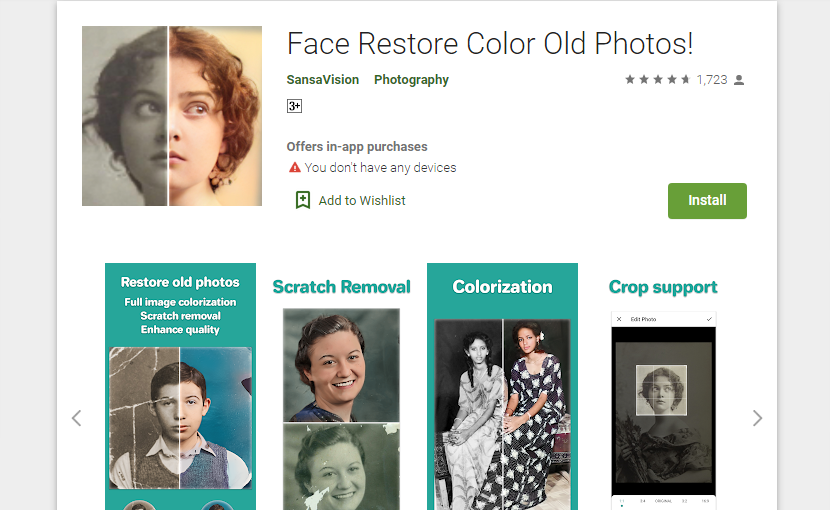Click the 3+ content rating badge

pos(294,106)
